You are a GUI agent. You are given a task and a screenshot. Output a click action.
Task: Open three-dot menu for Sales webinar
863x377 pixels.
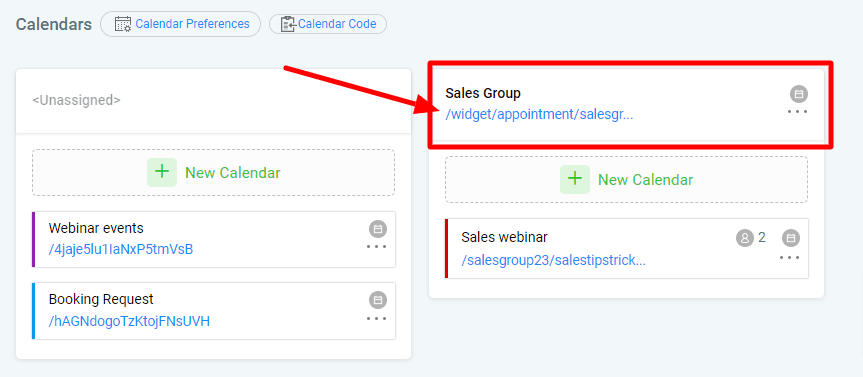(x=789, y=257)
